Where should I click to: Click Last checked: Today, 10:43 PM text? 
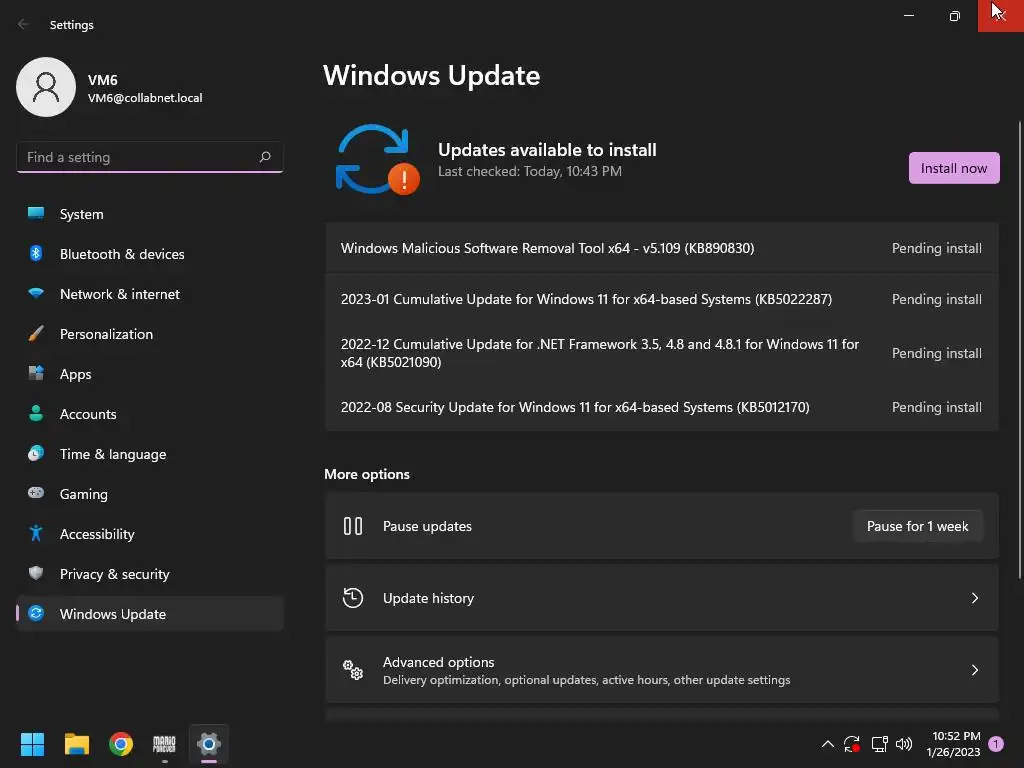(x=530, y=171)
